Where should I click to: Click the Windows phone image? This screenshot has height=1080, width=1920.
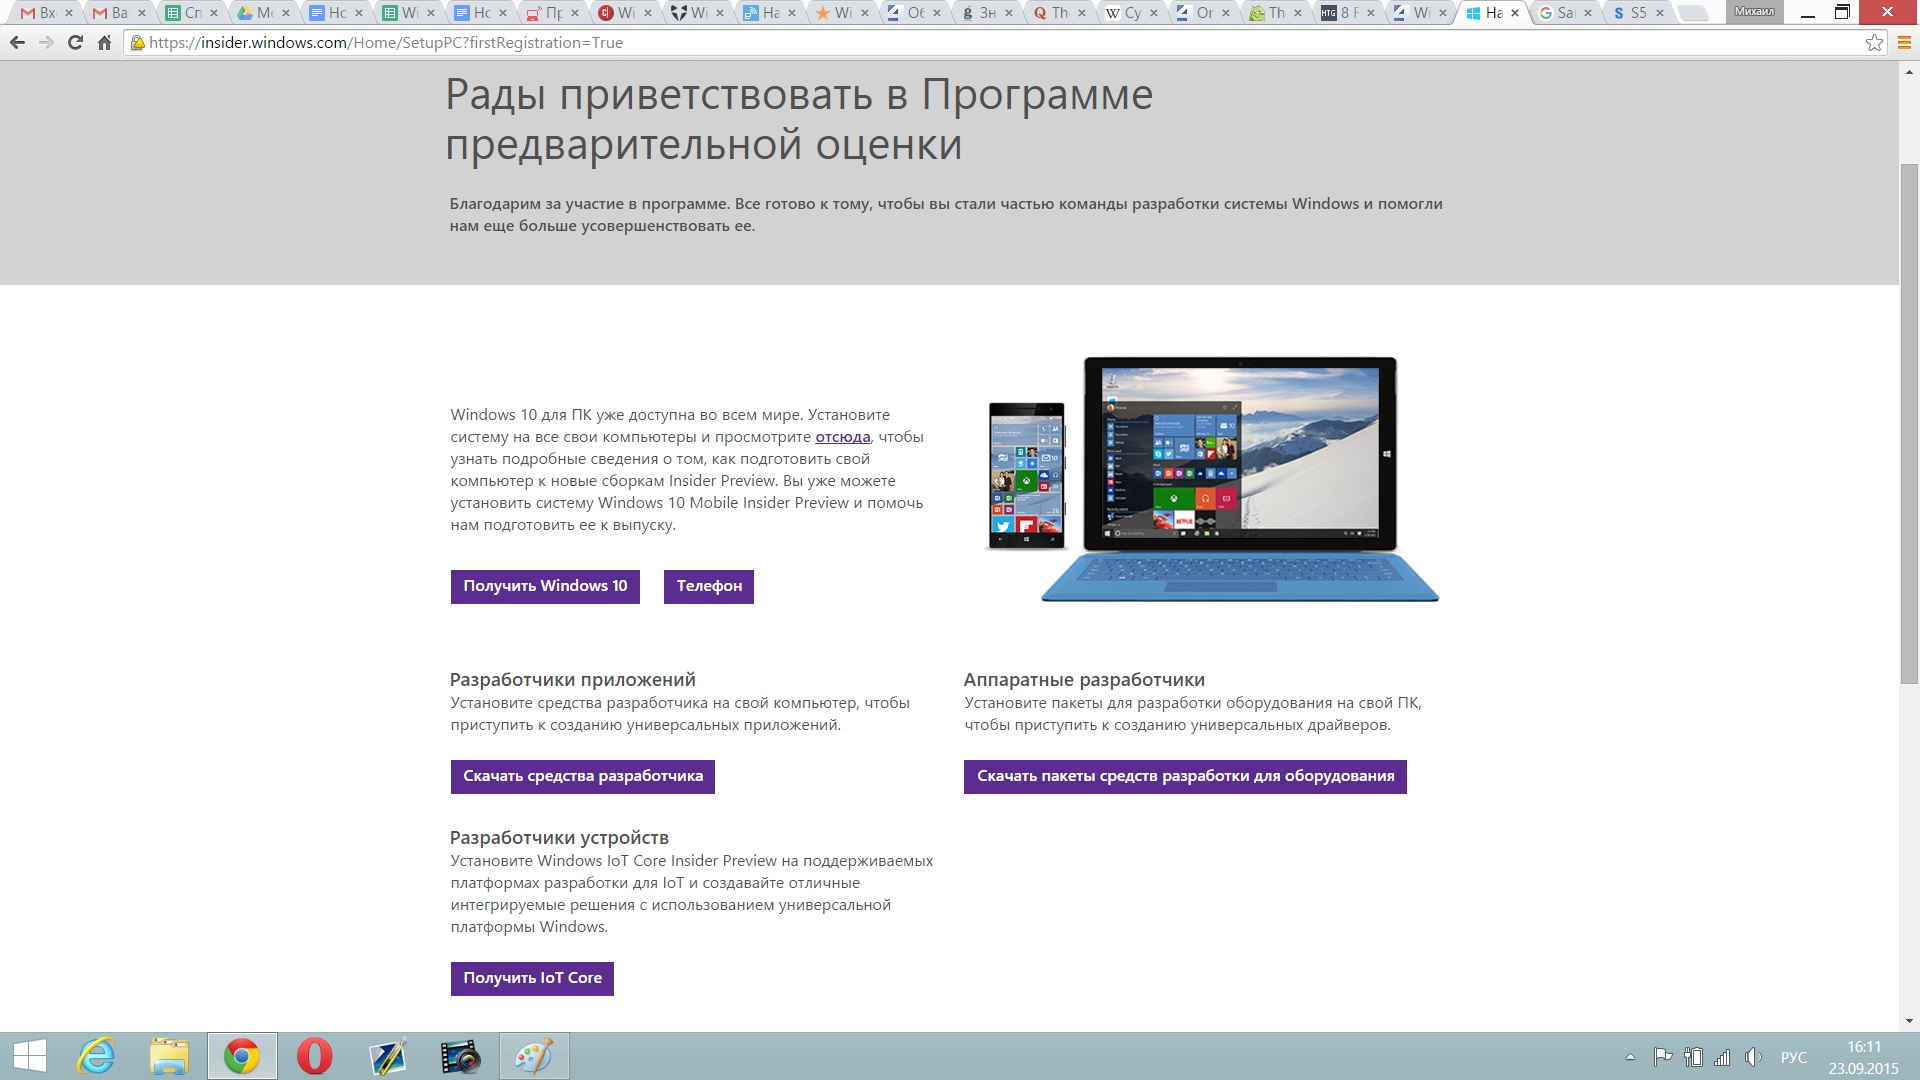[x=1026, y=475]
